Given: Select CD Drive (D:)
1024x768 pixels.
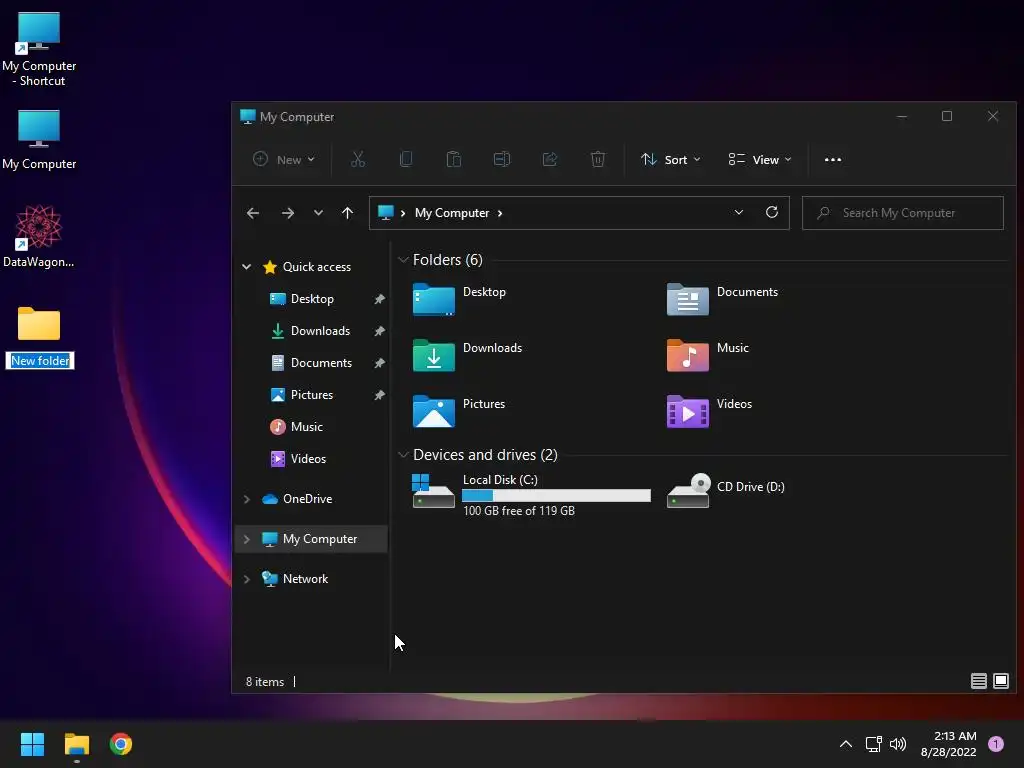Looking at the screenshot, I should point(726,490).
